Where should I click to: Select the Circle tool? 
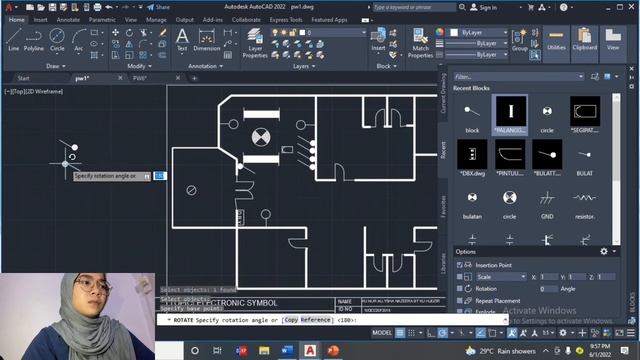pyautogui.click(x=57, y=40)
